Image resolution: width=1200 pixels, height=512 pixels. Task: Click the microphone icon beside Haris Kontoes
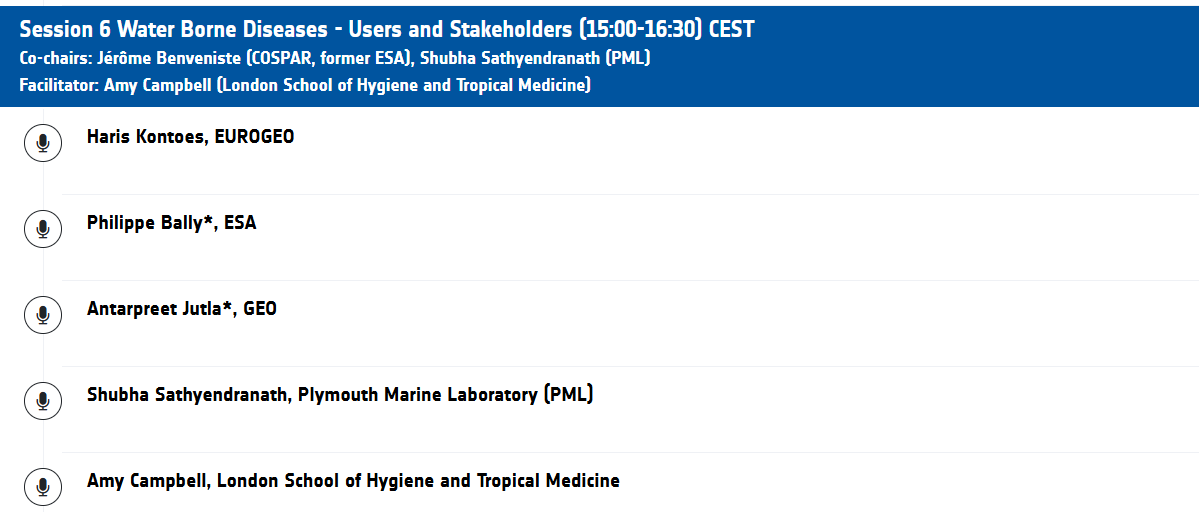click(43, 144)
